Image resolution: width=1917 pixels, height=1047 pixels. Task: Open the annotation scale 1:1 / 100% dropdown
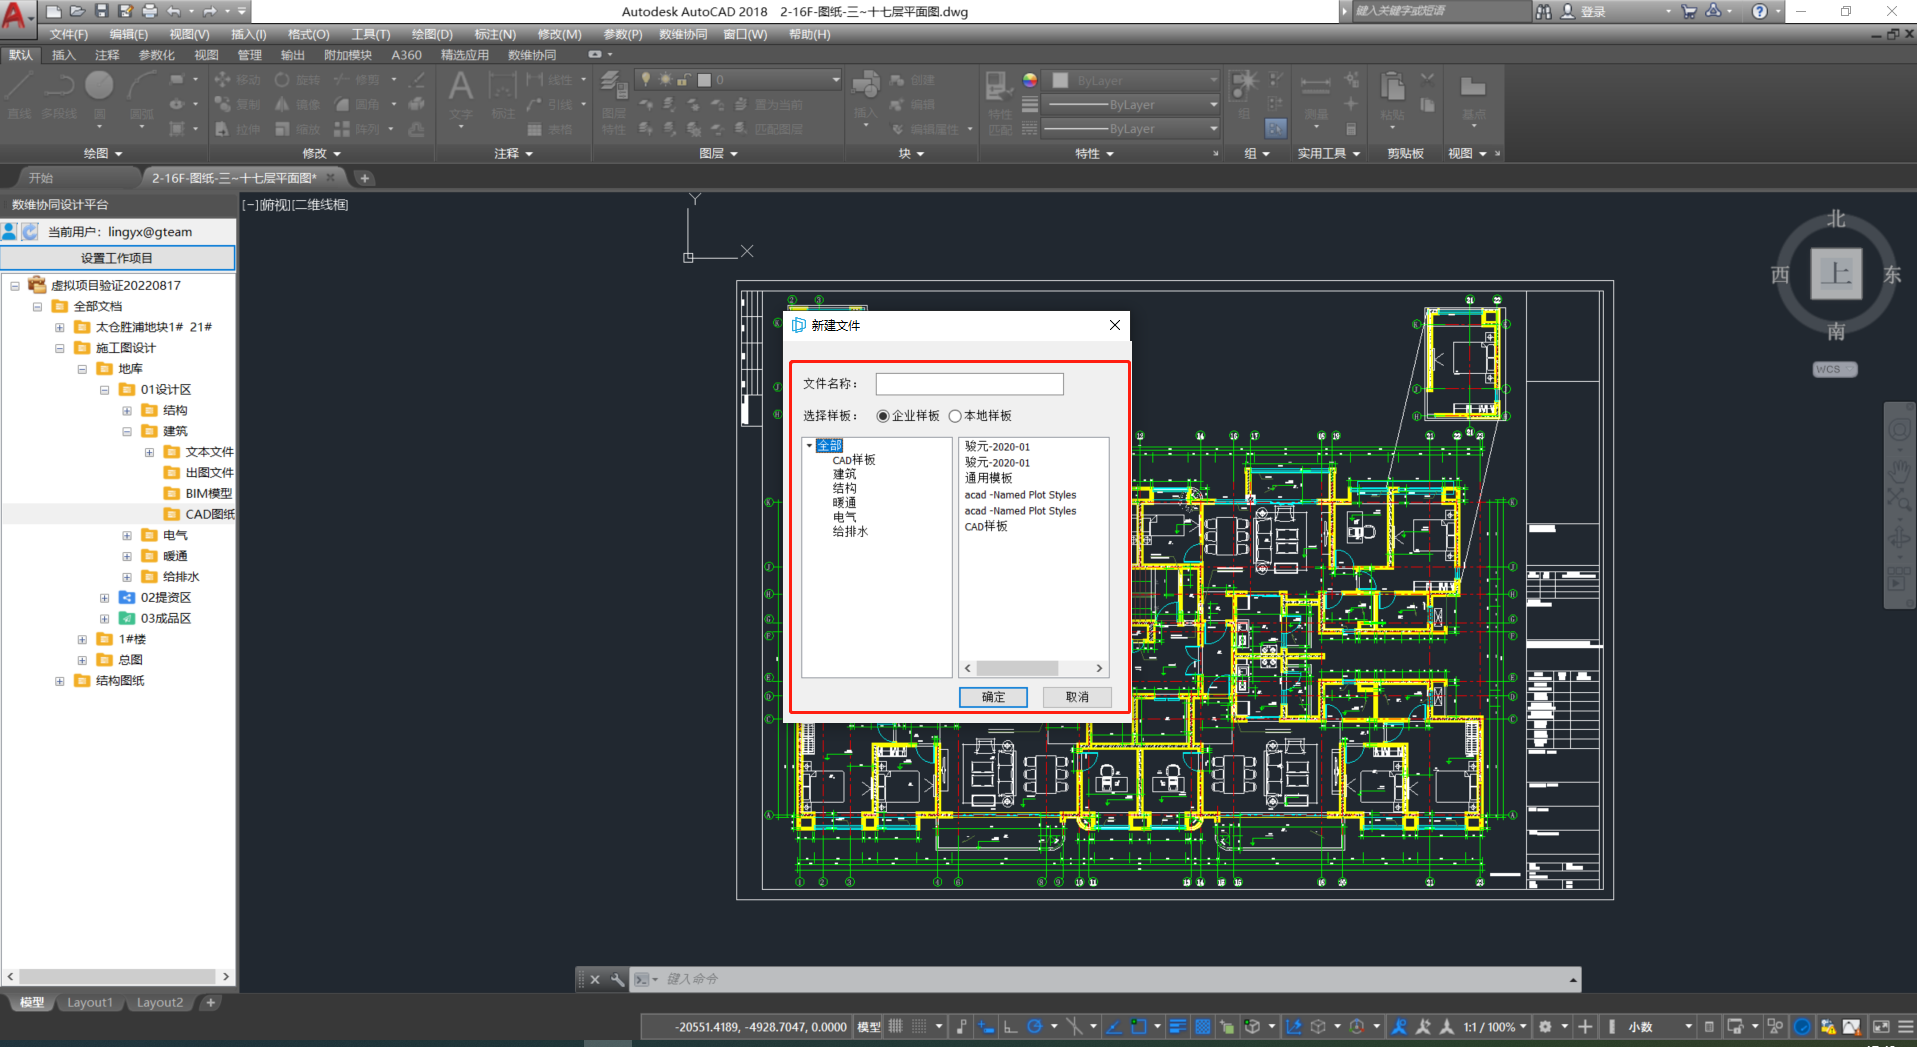point(1496,1027)
